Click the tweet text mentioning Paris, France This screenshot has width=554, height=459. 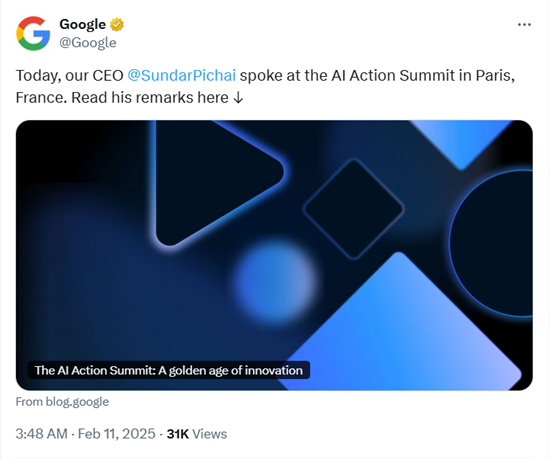[x=265, y=87]
